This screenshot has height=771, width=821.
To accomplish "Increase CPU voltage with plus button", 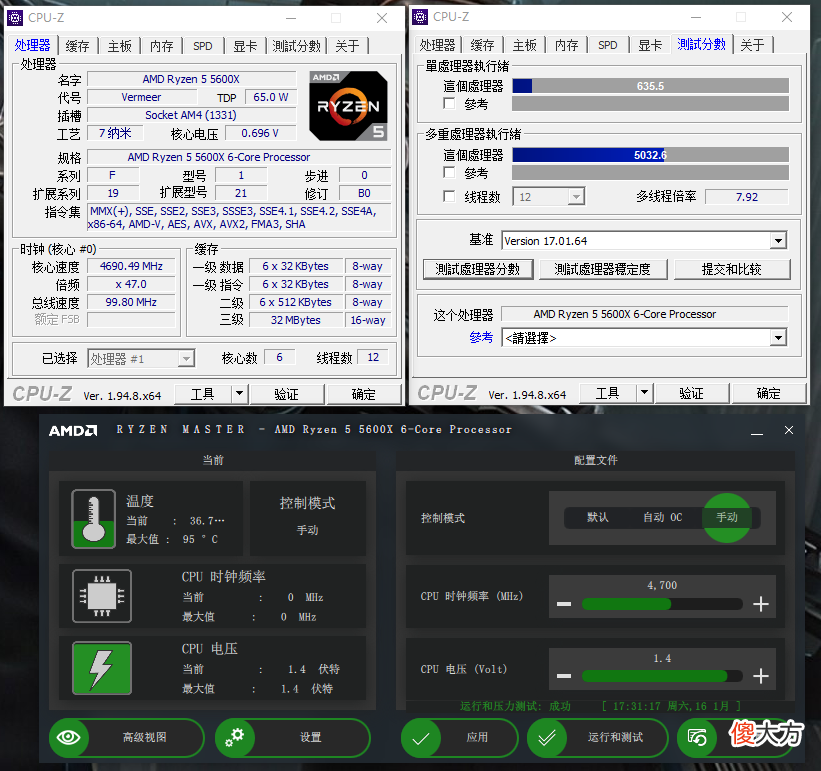I will point(761,676).
